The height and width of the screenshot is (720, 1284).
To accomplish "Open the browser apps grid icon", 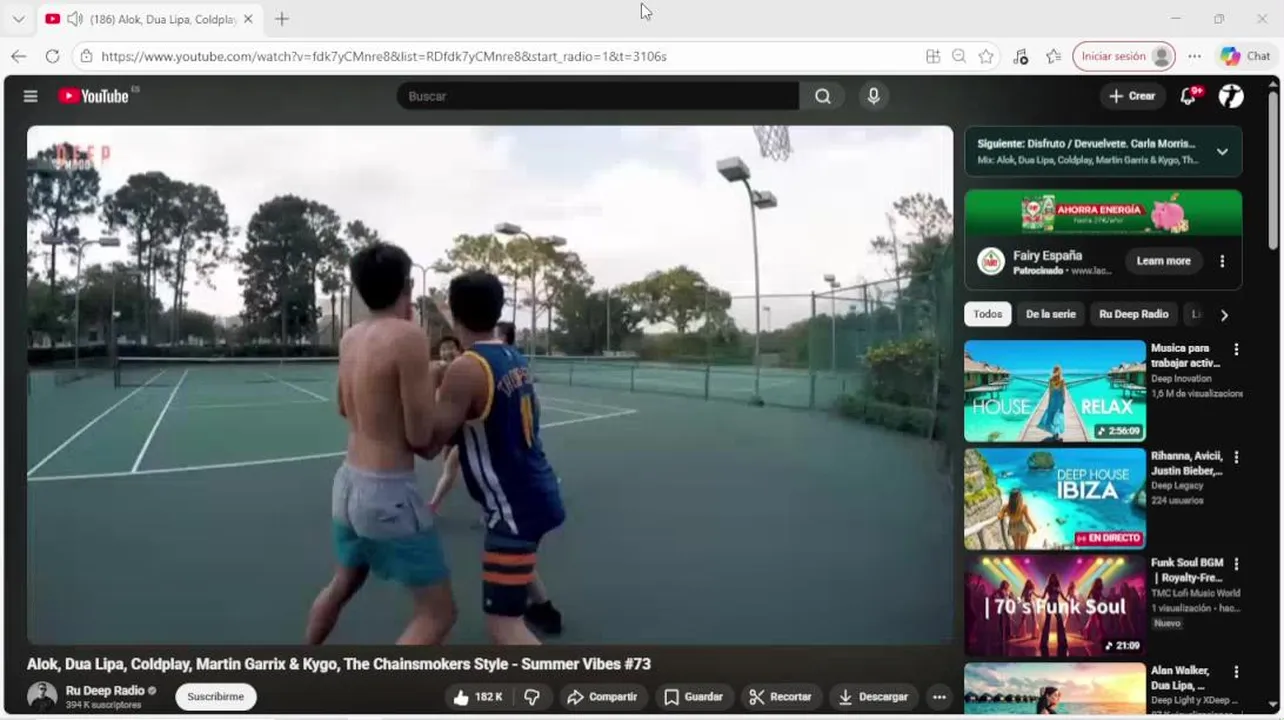I will [933, 56].
